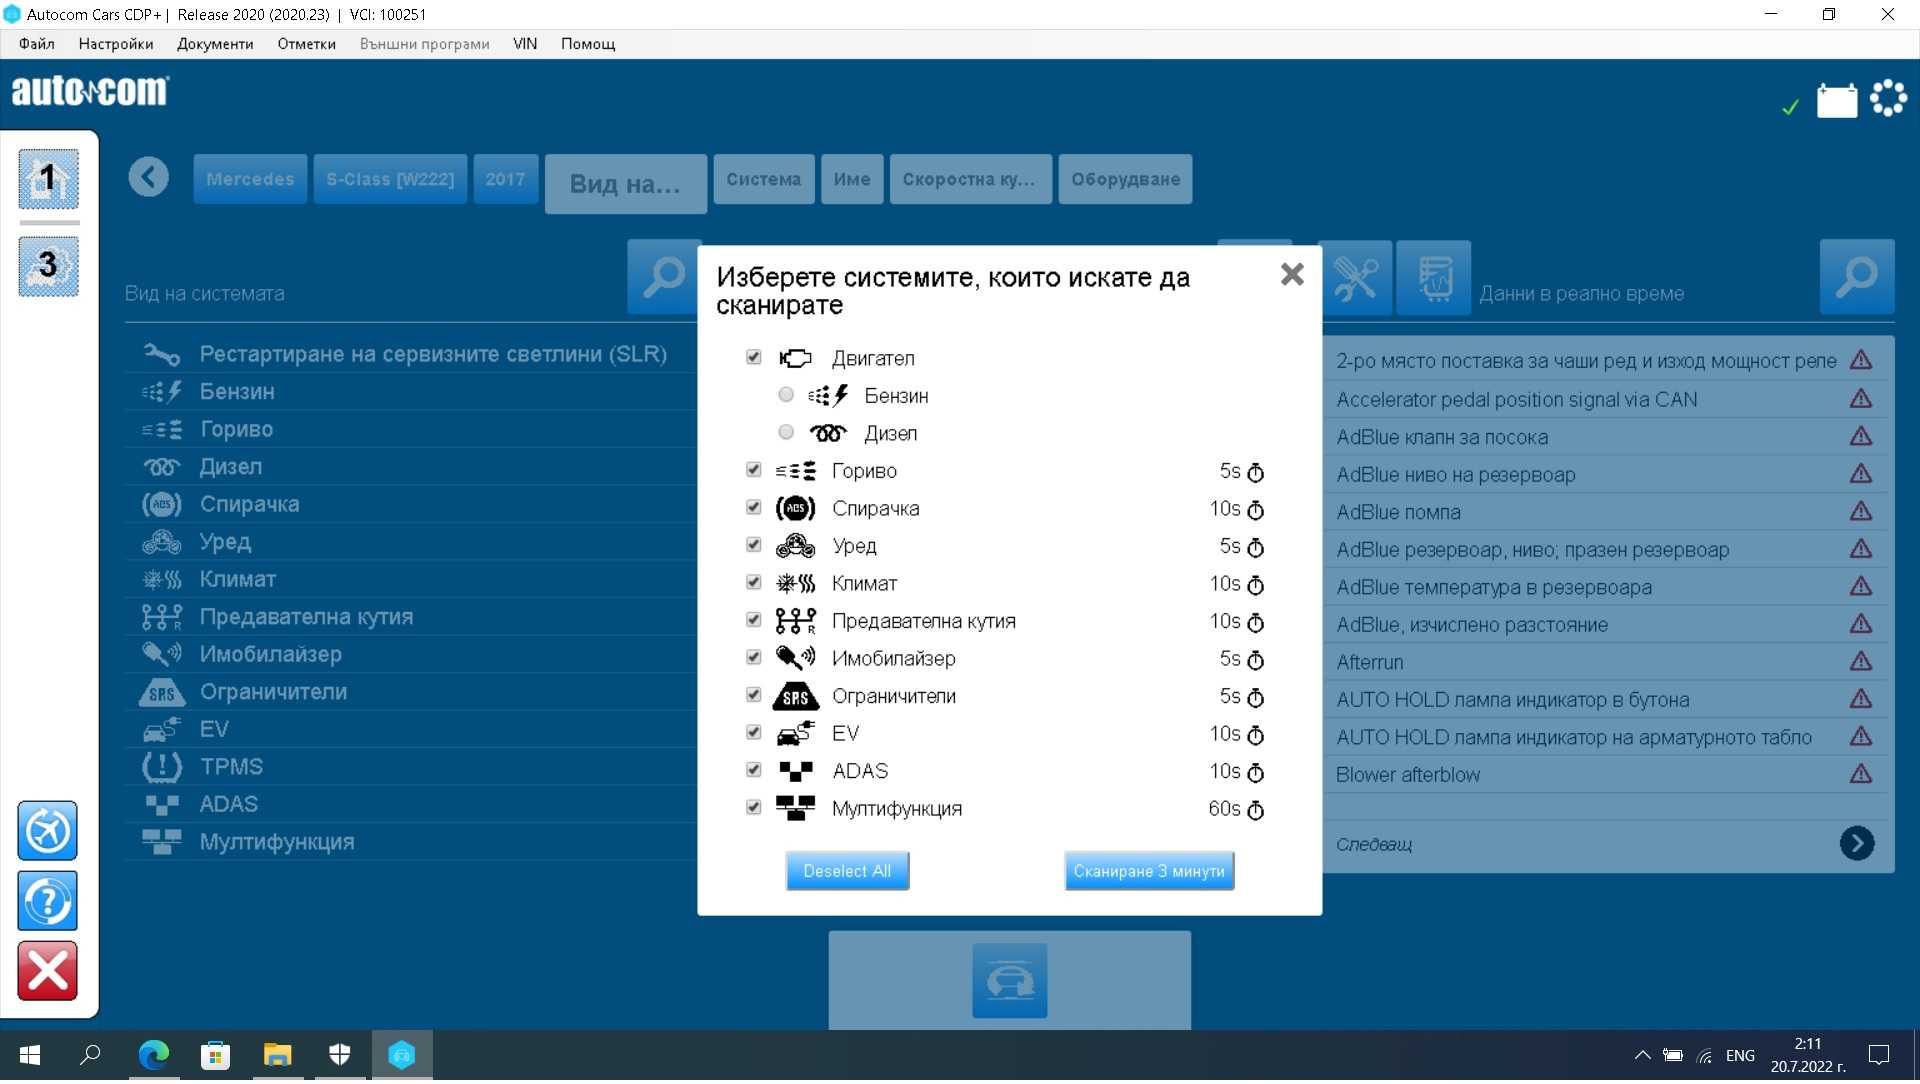Click the wrench and screwdriver tools icon
1920x1084 pixels.
(x=1356, y=279)
